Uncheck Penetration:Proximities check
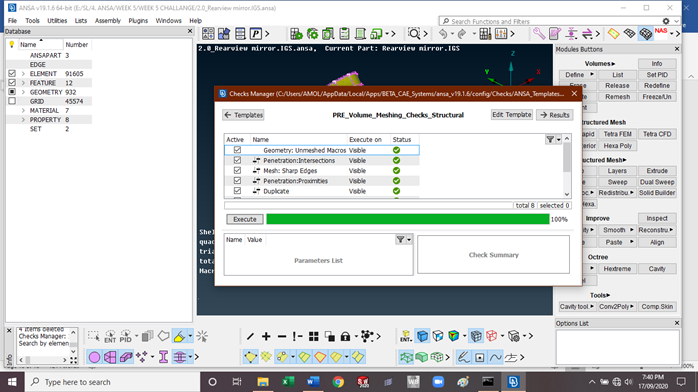This screenshot has width=698, height=392. 237,181
